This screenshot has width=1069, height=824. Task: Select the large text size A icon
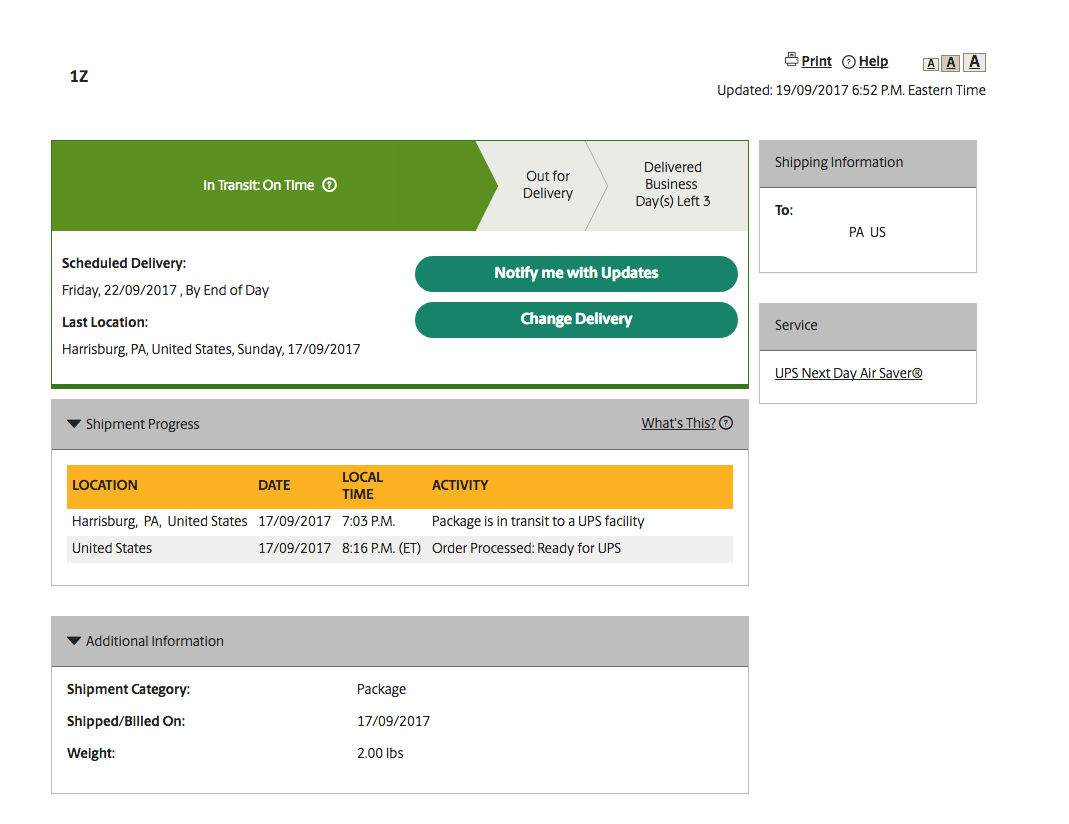click(975, 62)
